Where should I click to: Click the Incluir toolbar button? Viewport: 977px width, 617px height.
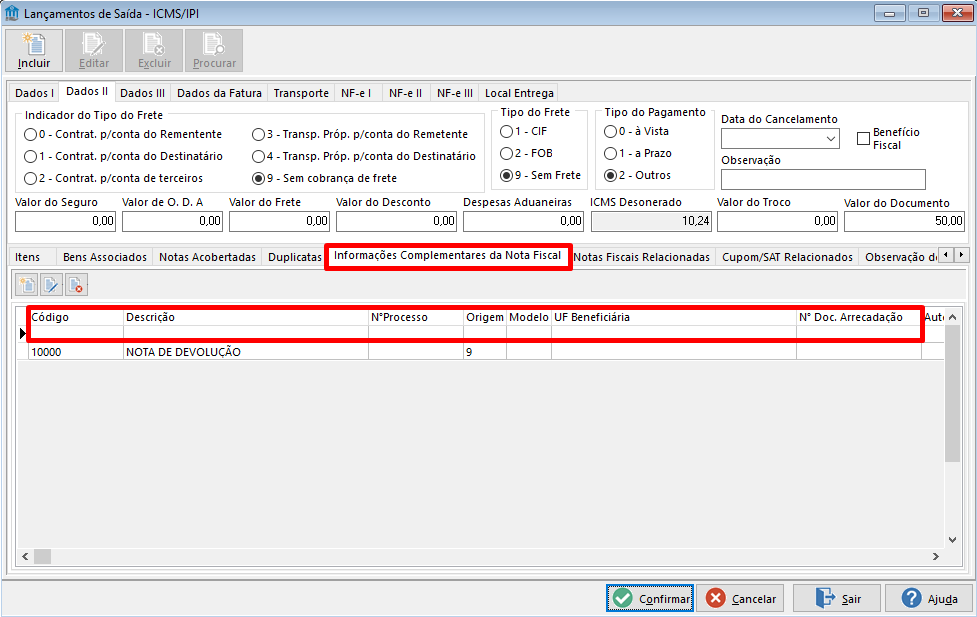34,50
